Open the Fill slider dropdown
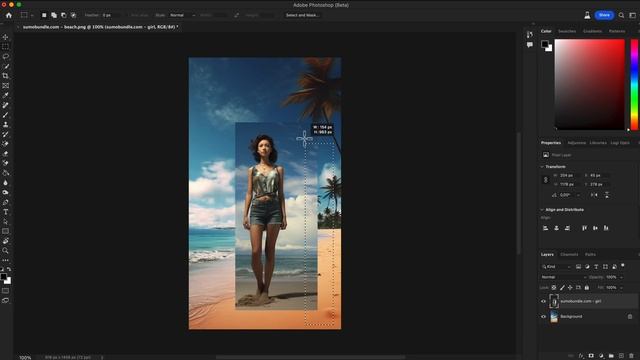Screen dimensions: 640x360 point(621,288)
